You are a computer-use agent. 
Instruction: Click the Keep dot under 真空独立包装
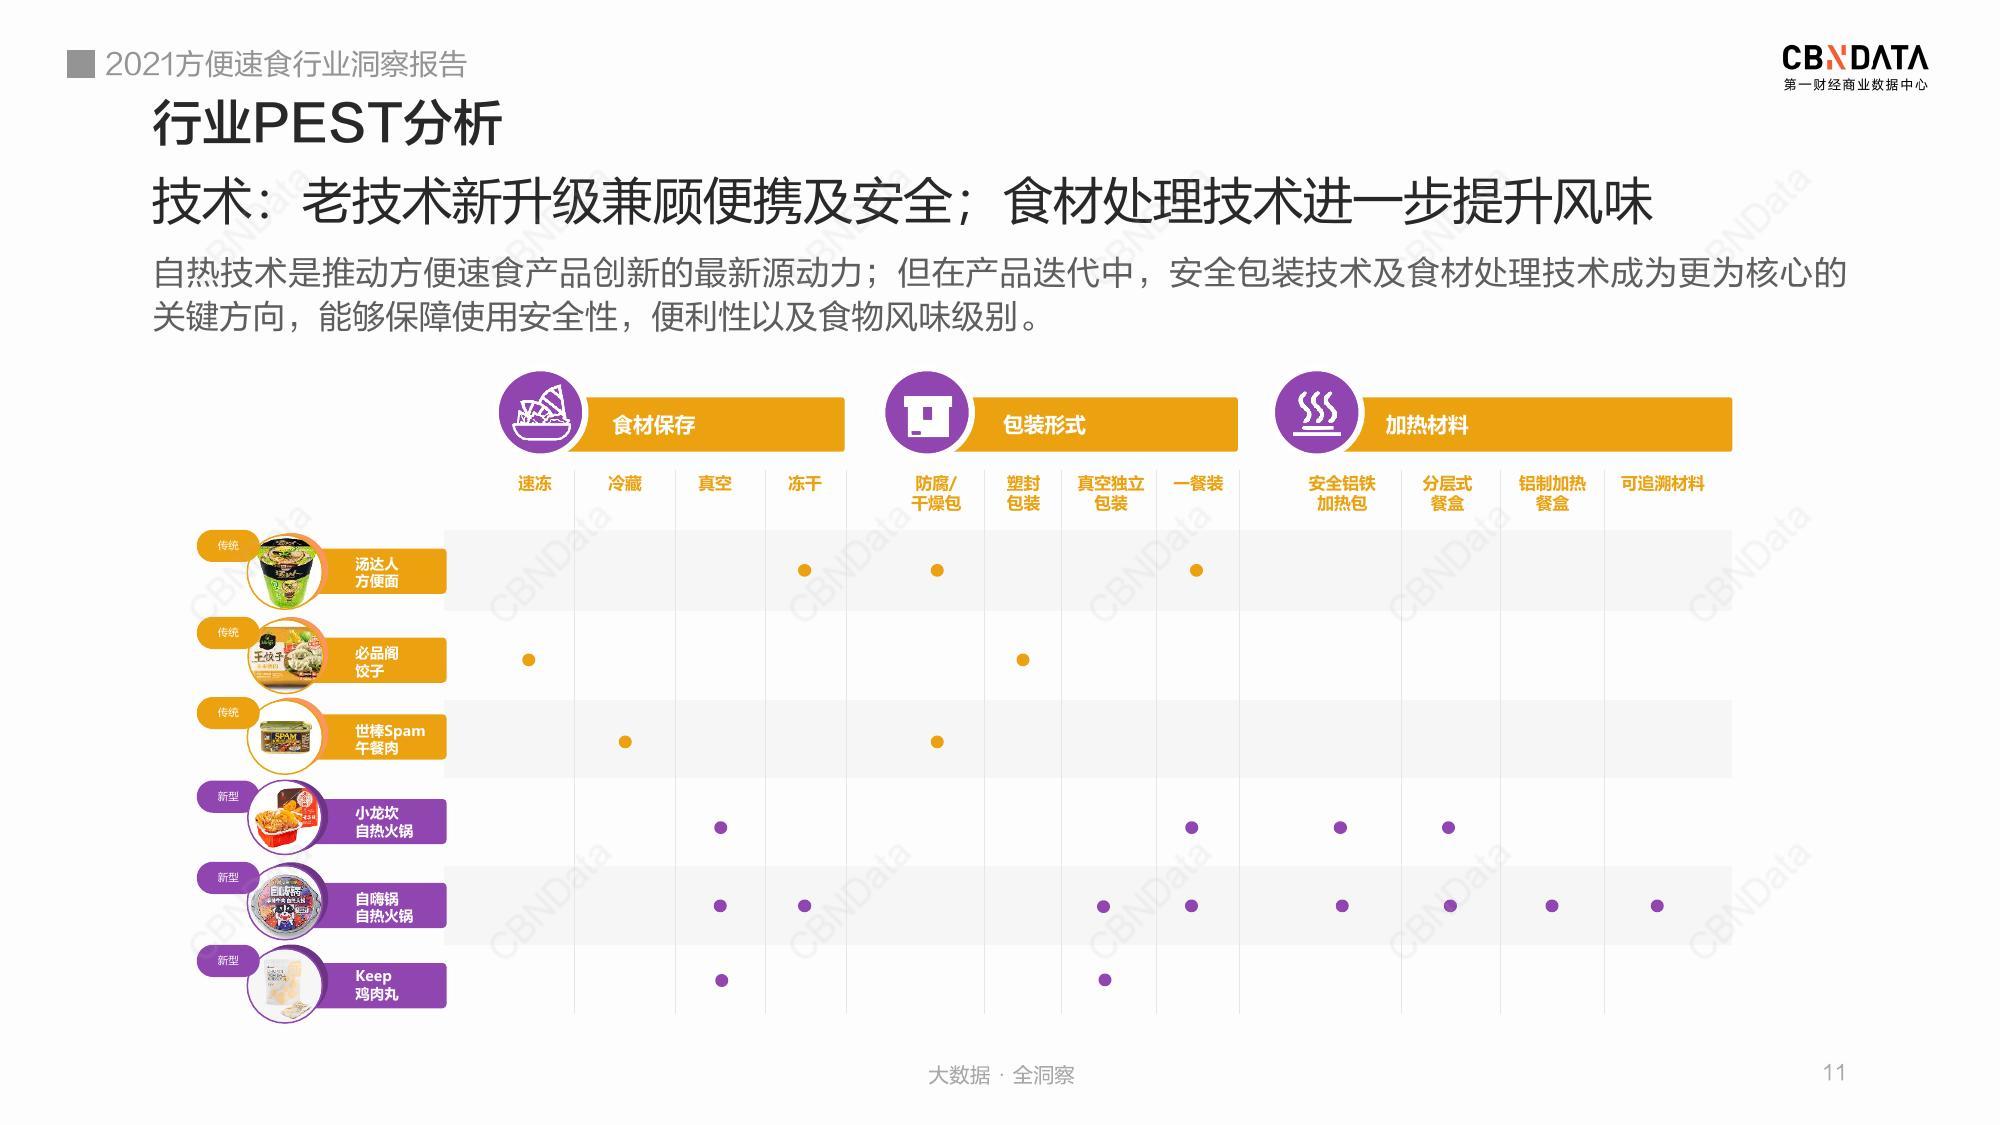1105,980
